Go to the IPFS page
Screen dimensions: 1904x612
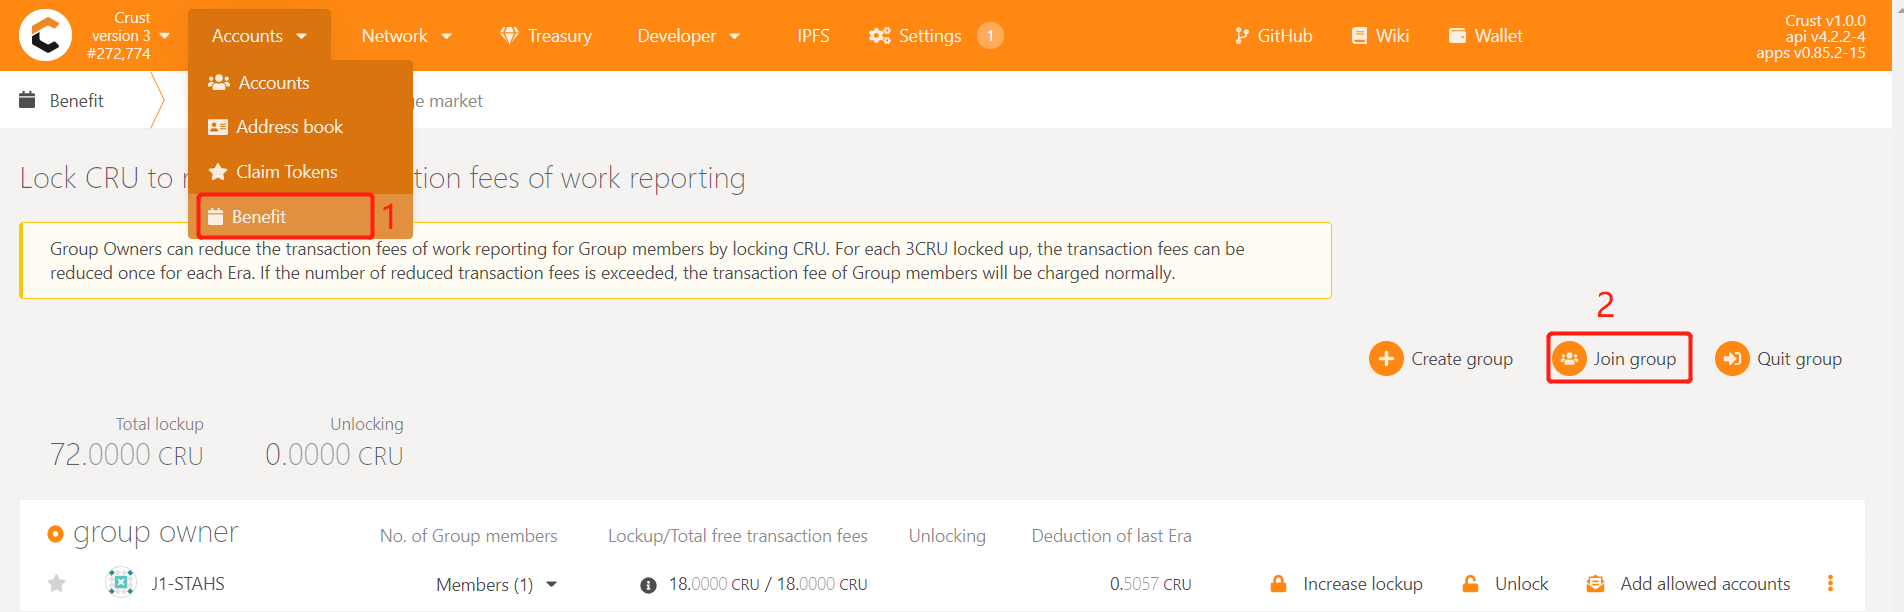(x=813, y=36)
